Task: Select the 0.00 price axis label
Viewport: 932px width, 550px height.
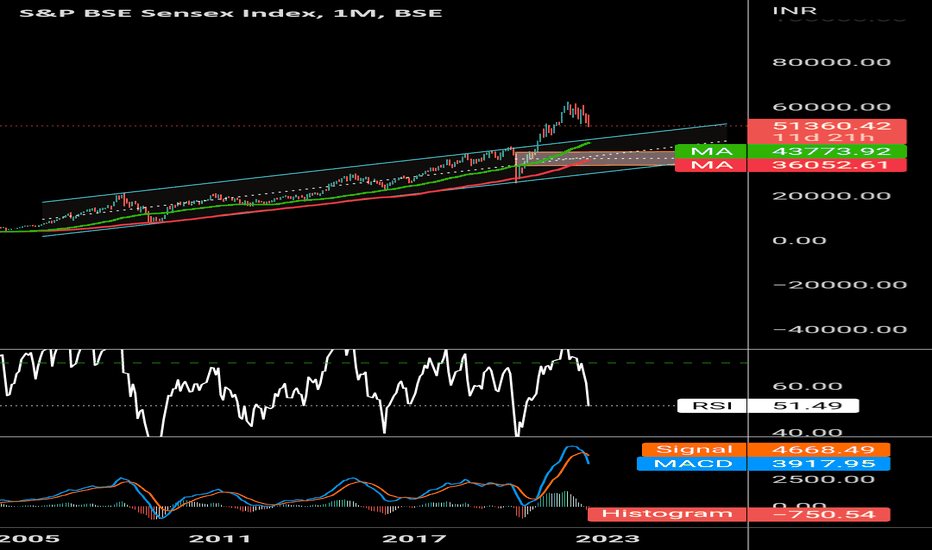Action: click(x=799, y=241)
